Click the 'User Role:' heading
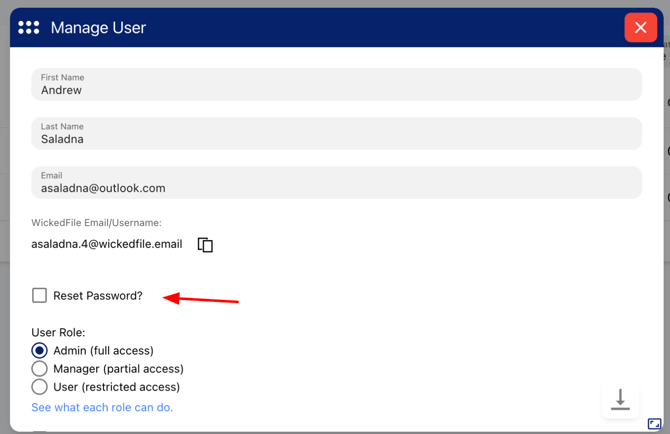 (x=58, y=332)
